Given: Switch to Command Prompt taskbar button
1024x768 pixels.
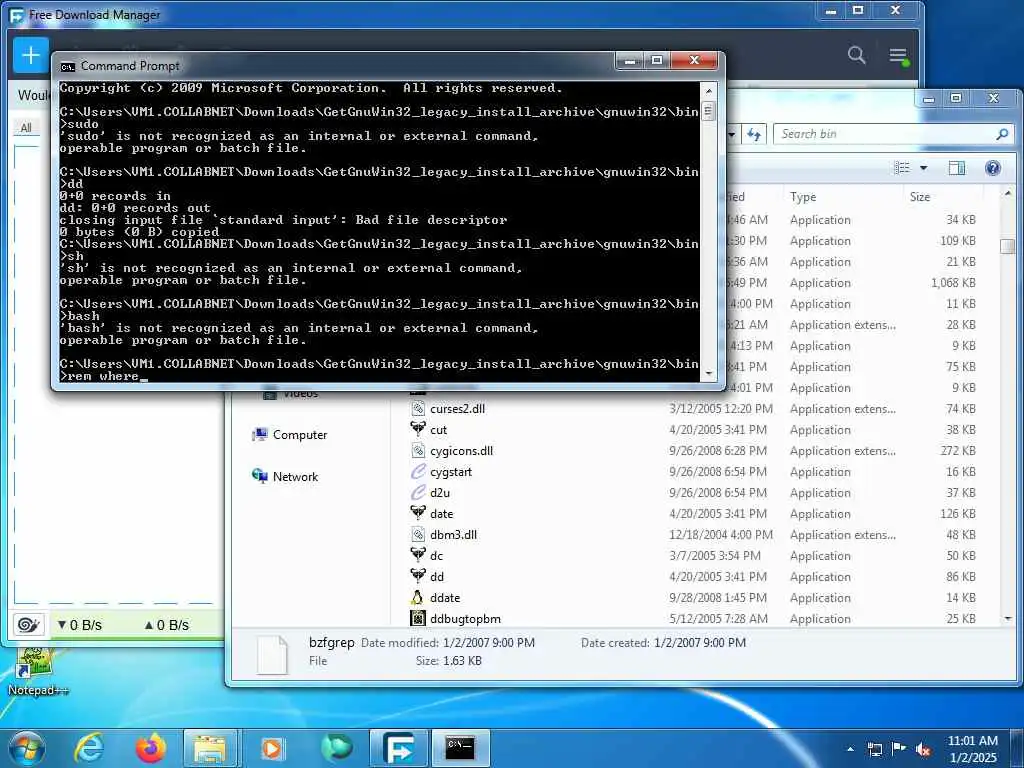Looking at the screenshot, I should 460,748.
